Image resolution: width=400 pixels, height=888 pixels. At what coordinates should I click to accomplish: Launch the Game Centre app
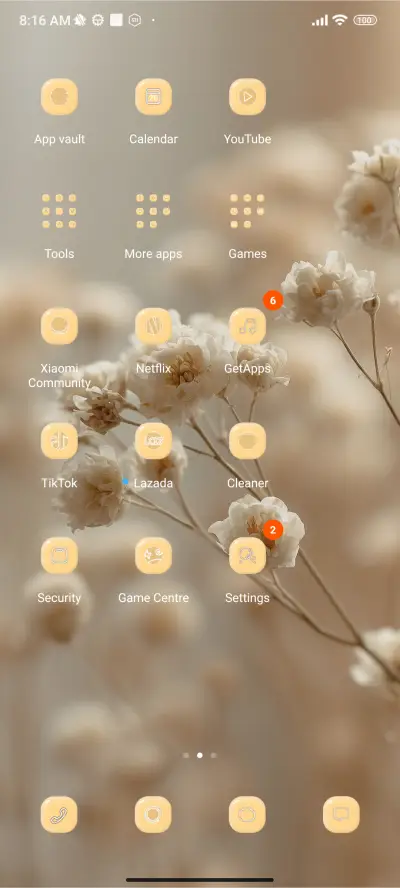(x=154, y=556)
